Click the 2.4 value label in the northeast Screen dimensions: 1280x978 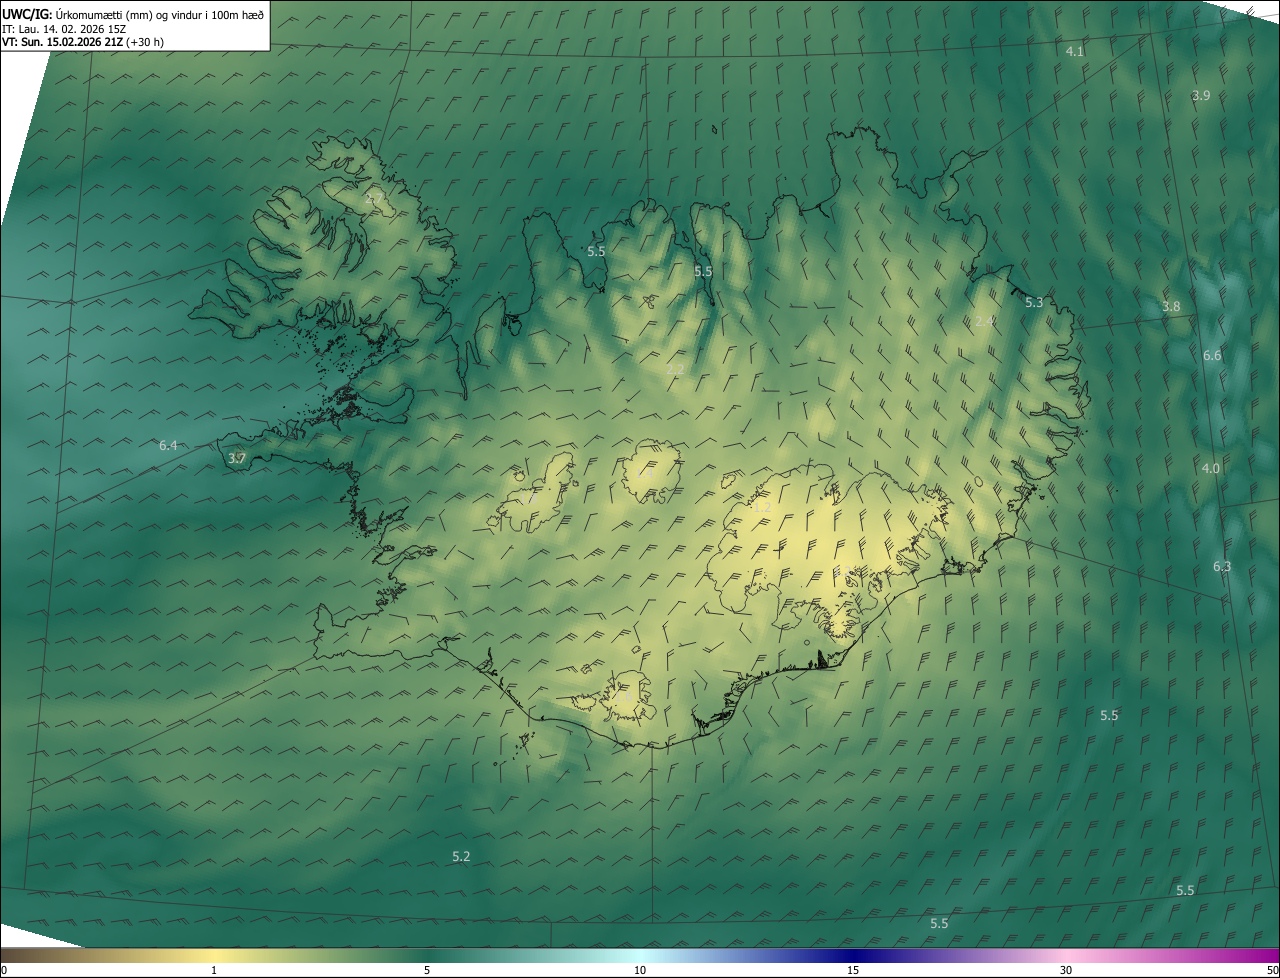pos(984,322)
